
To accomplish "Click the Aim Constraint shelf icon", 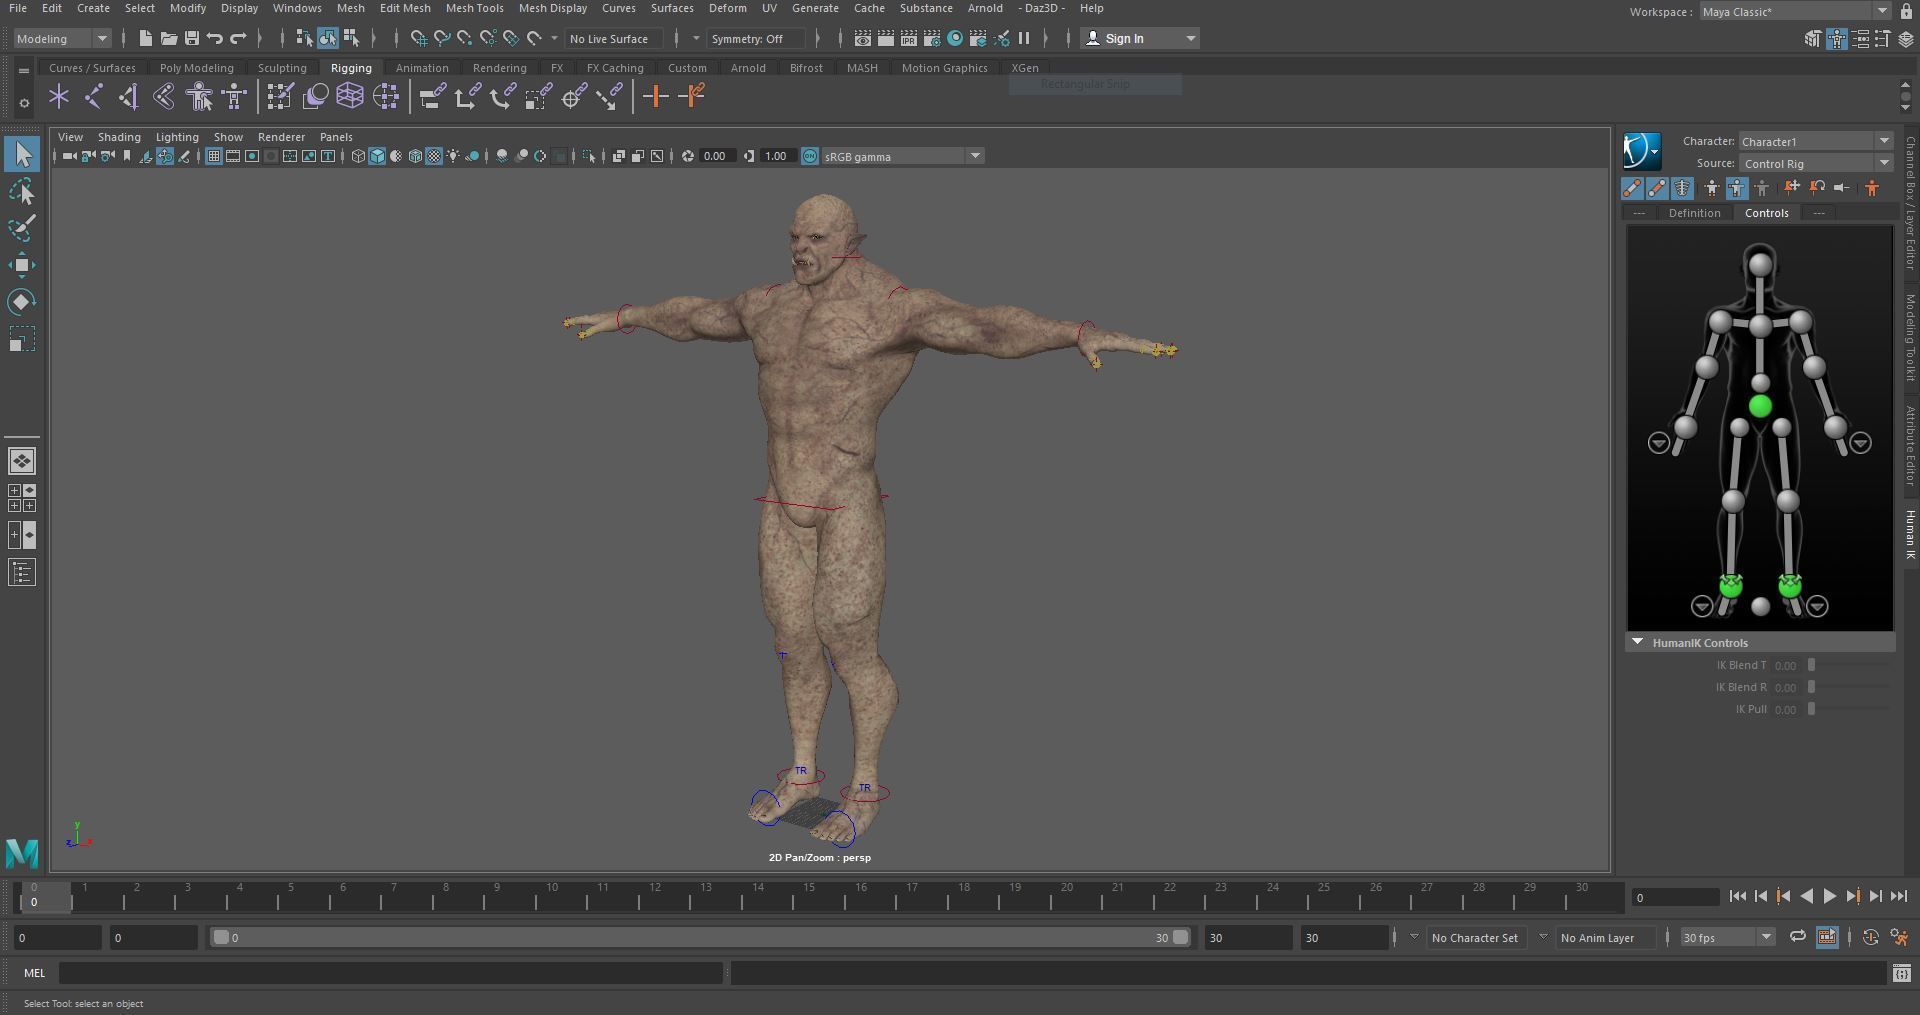I will pos(573,97).
